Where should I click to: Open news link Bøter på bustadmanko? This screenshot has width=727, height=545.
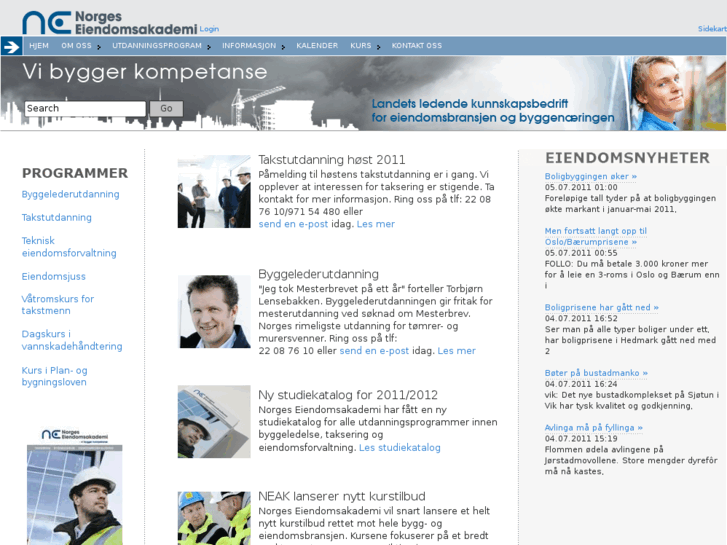tap(596, 373)
